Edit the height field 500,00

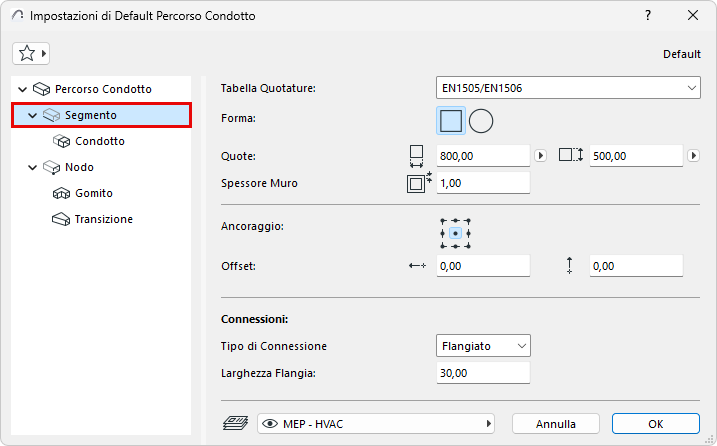[636, 156]
